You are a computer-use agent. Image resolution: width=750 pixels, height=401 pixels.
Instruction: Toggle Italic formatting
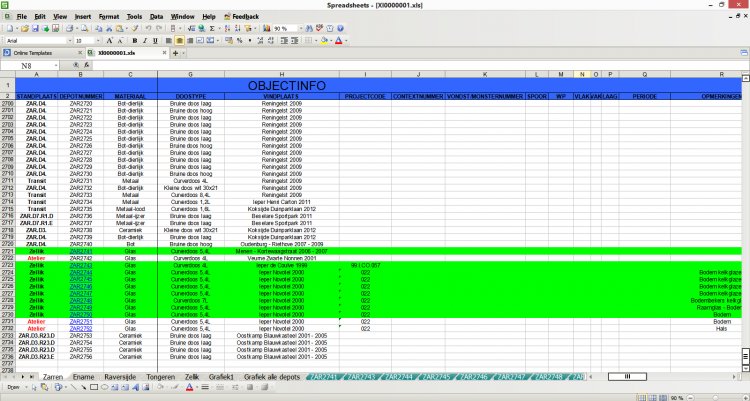click(x=145, y=41)
